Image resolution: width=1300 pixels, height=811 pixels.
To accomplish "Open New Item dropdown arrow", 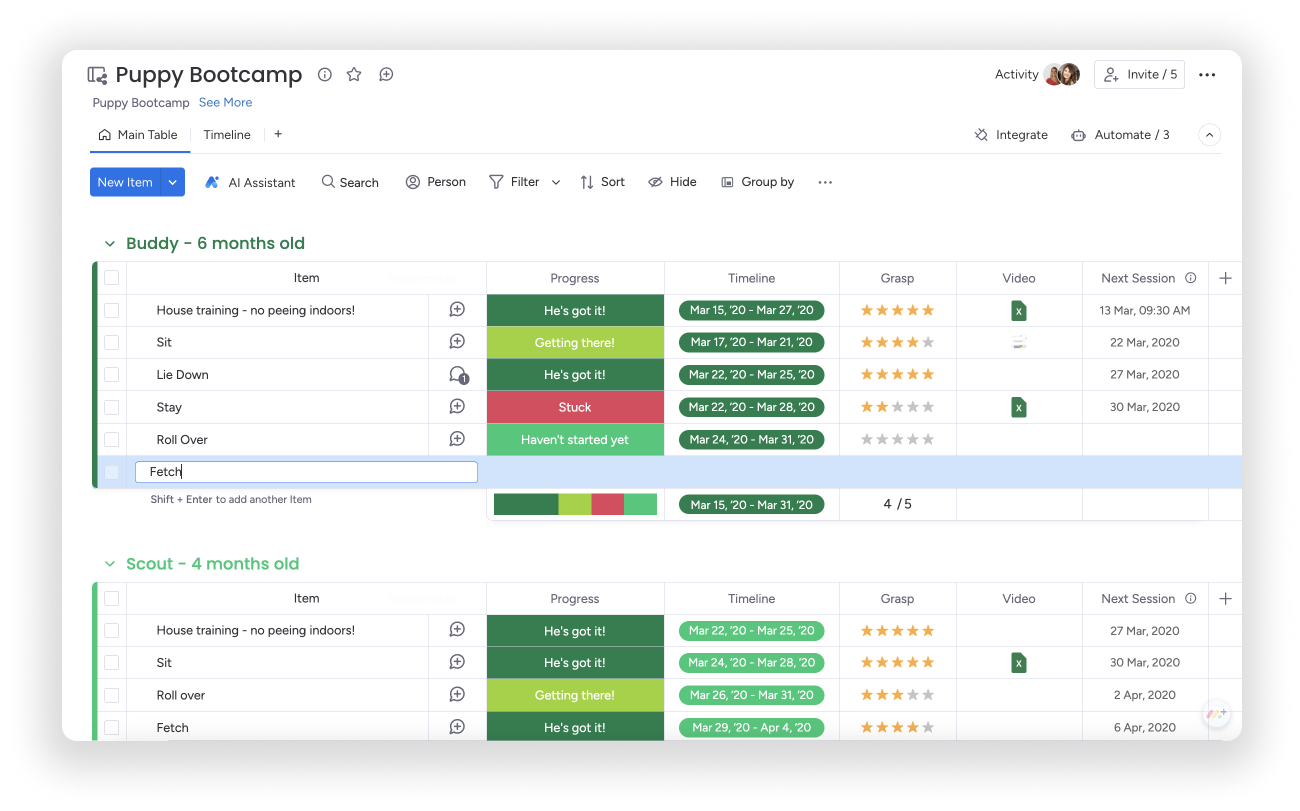I will click(x=173, y=182).
